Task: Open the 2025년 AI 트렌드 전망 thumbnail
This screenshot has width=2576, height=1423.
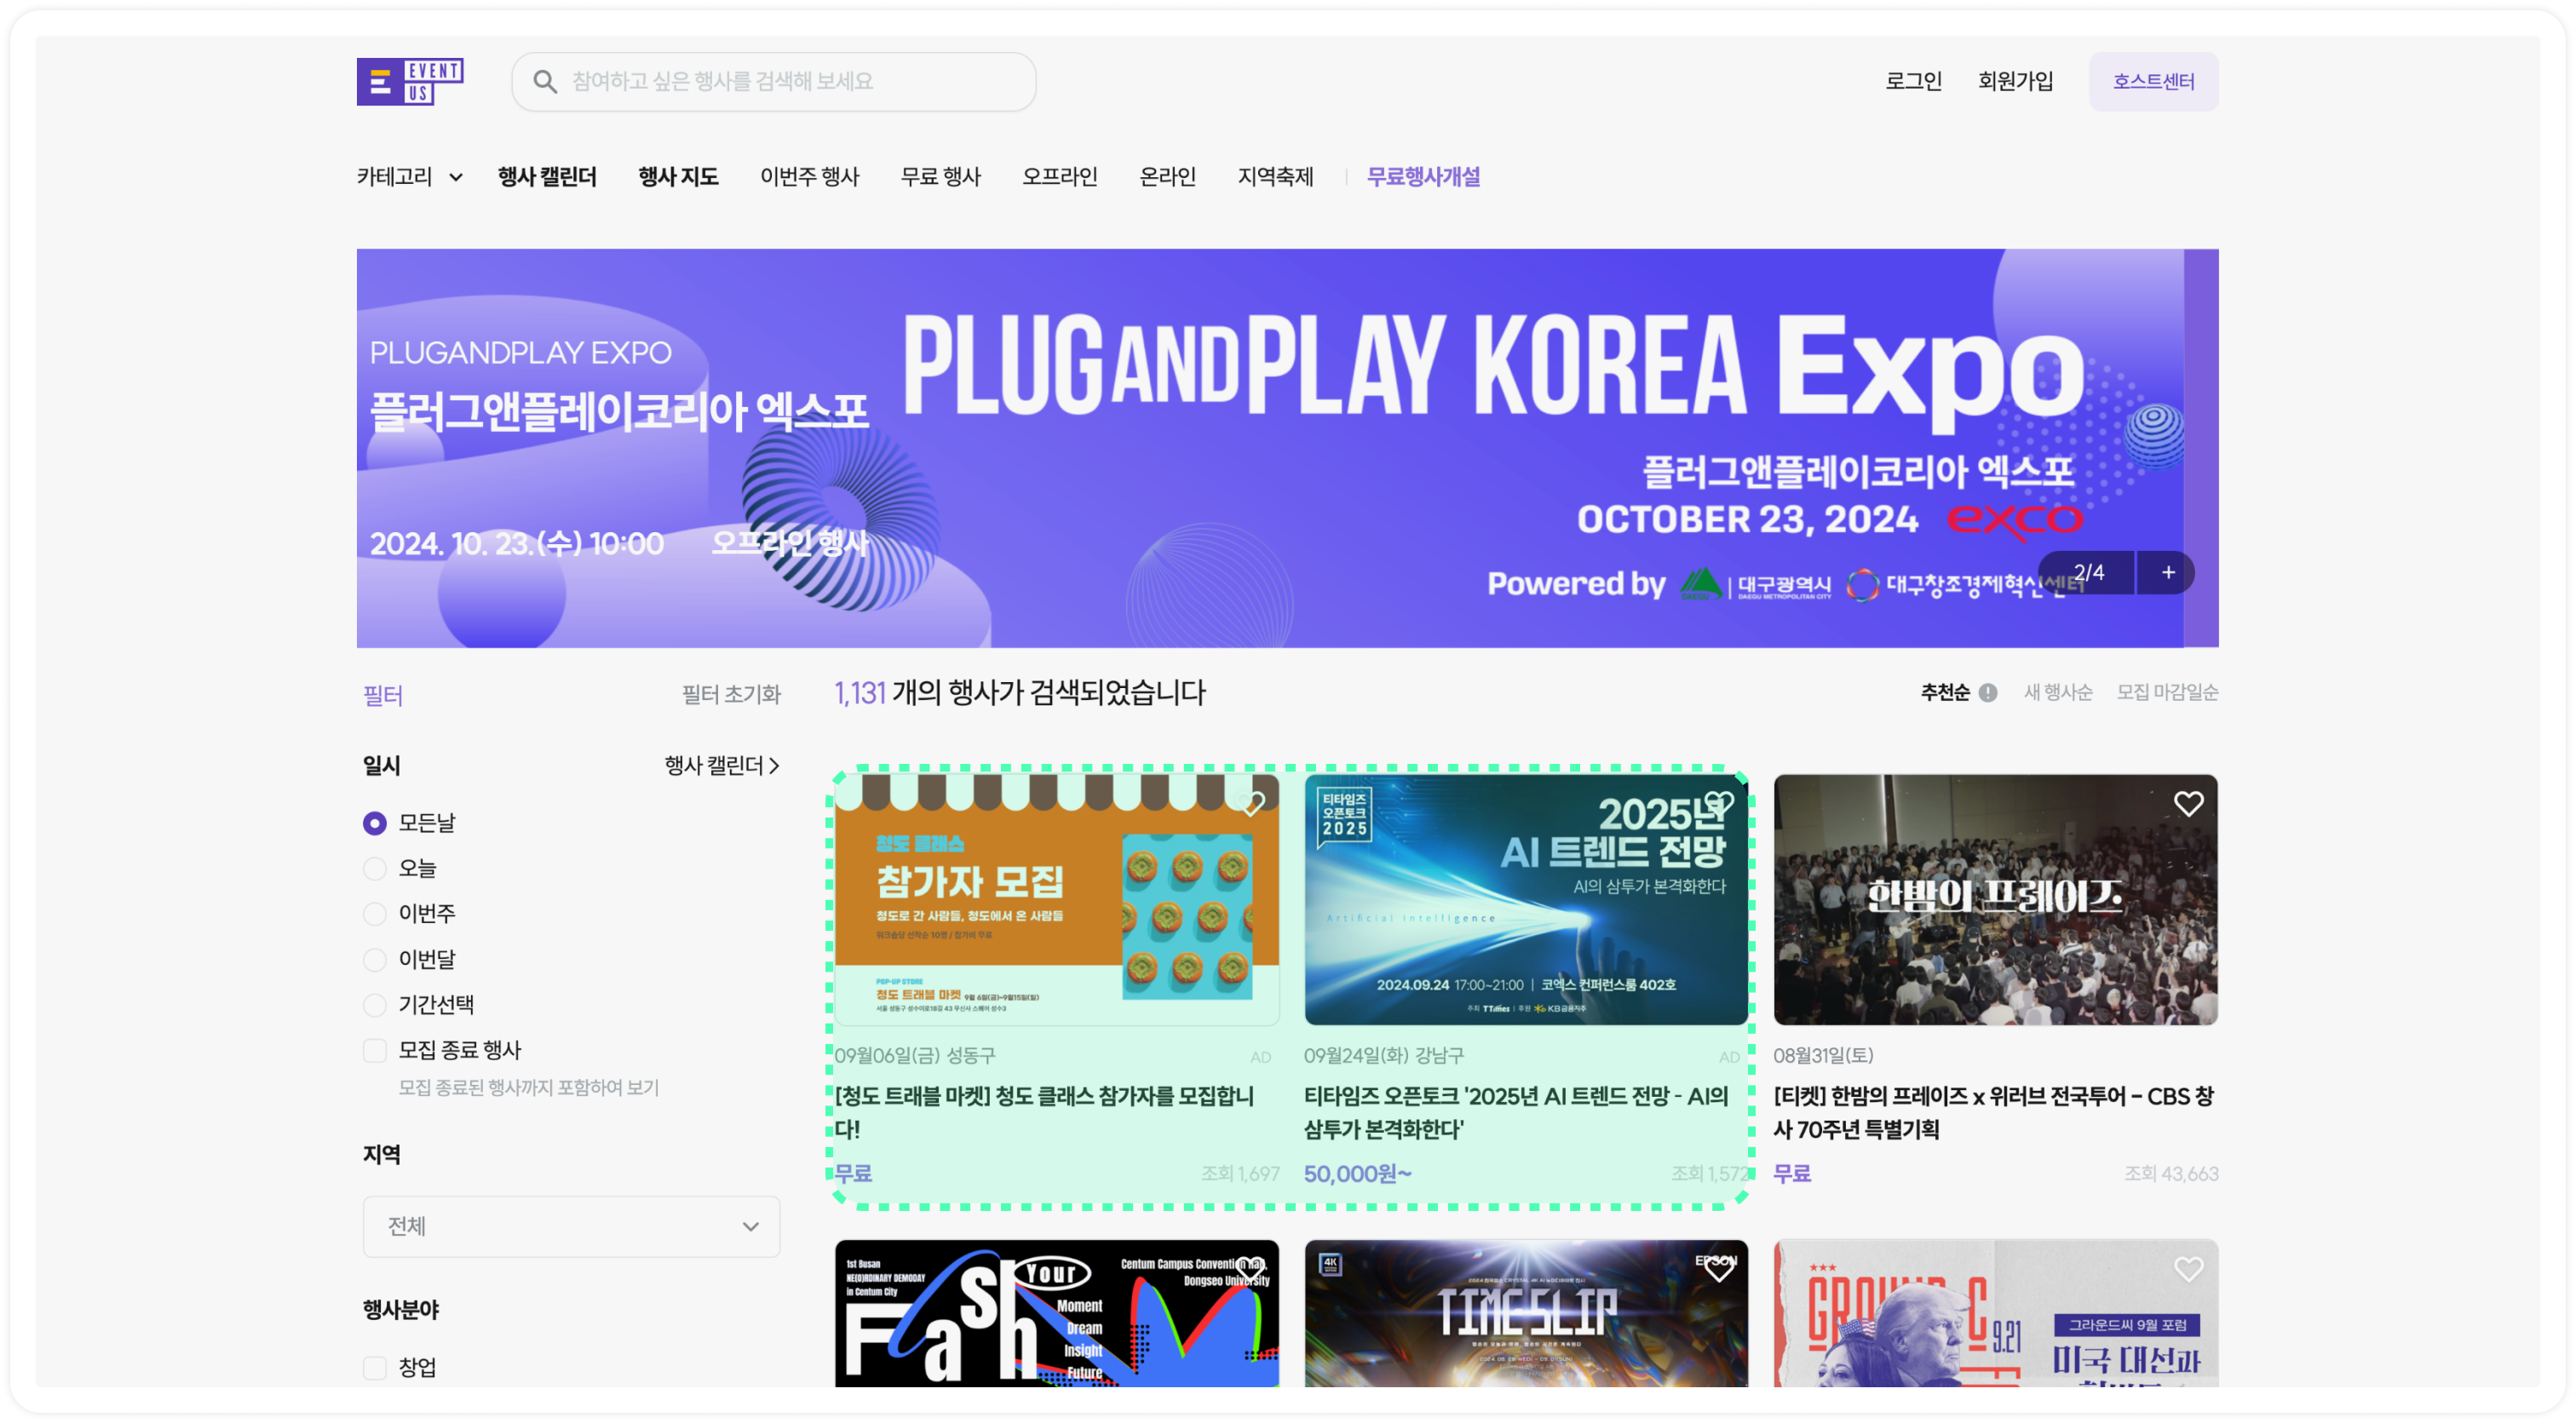Action: 1526,899
